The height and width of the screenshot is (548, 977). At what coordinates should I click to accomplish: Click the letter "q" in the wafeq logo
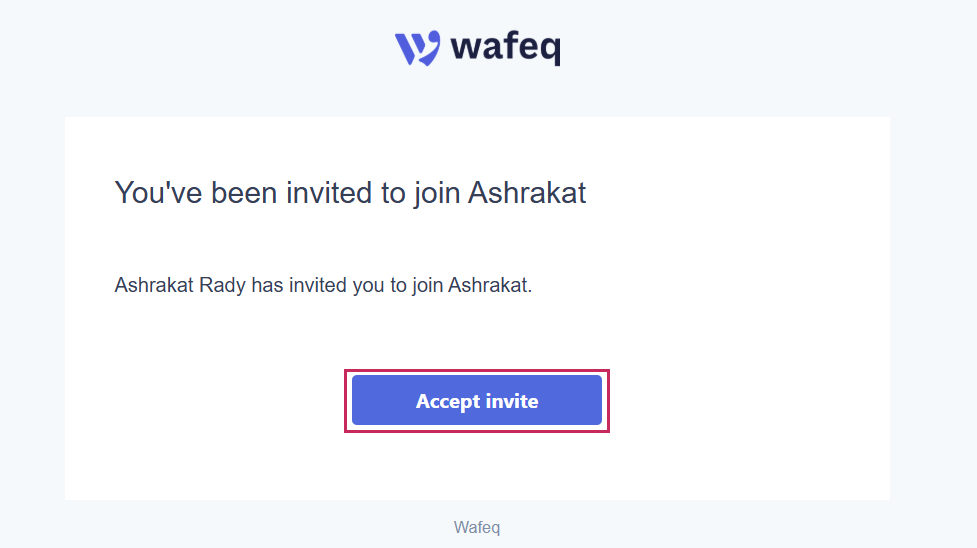550,49
